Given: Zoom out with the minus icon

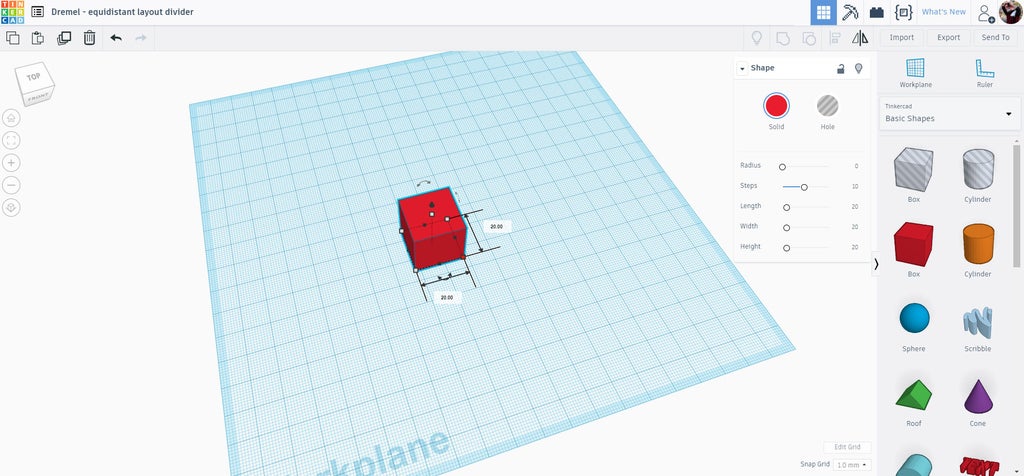Looking at the screenshot, I should 11,185.
